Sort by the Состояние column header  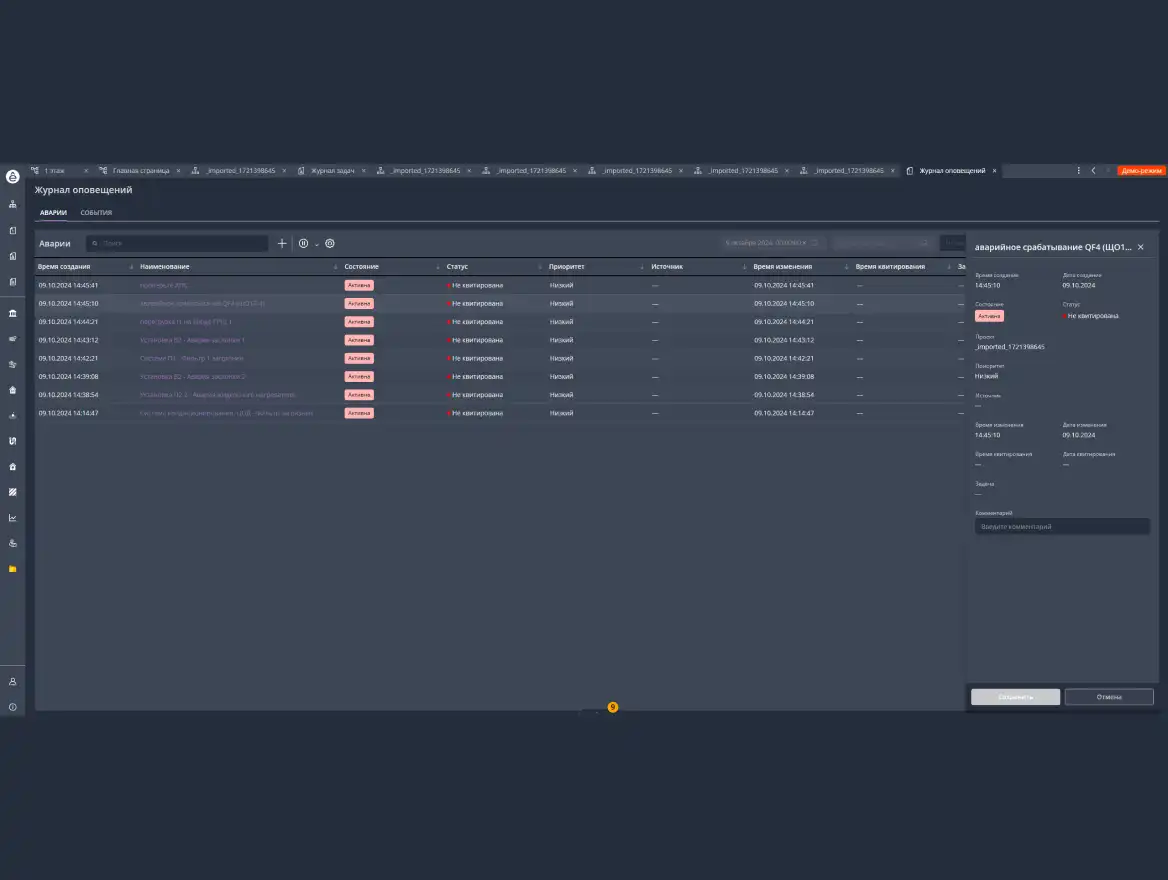pos(361,267)
